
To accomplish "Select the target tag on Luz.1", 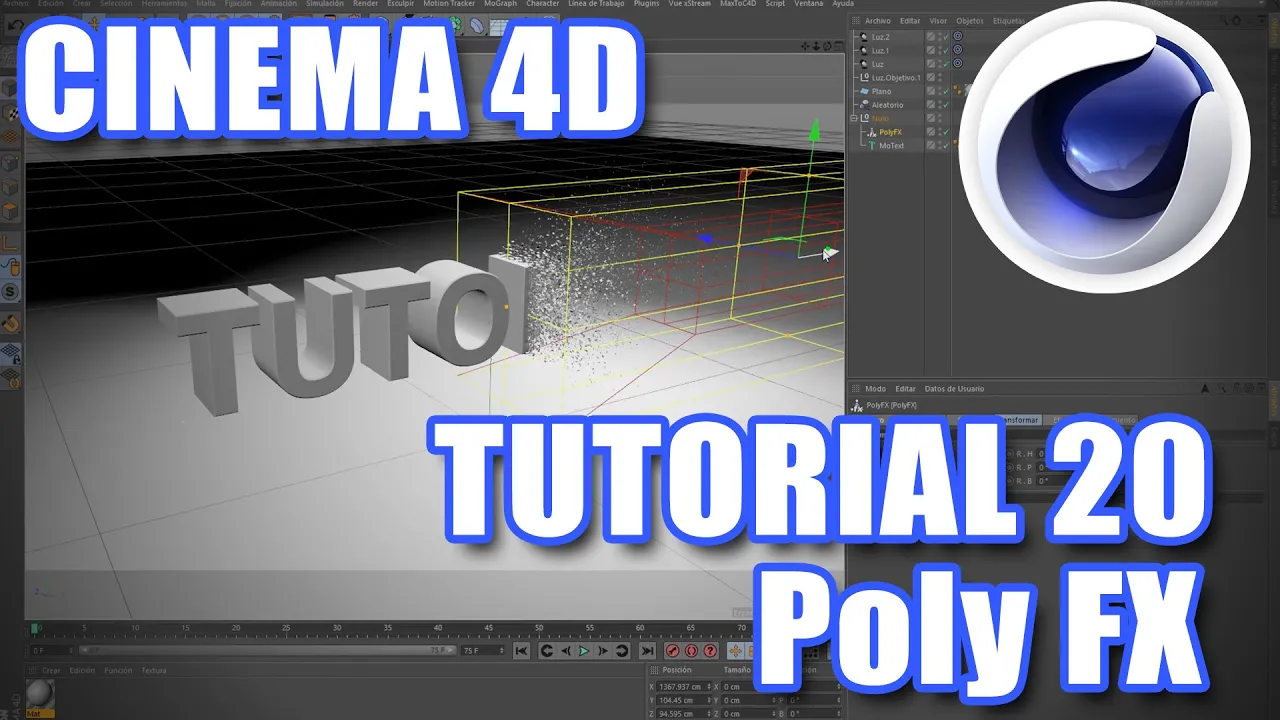I will tap(957, 50).
